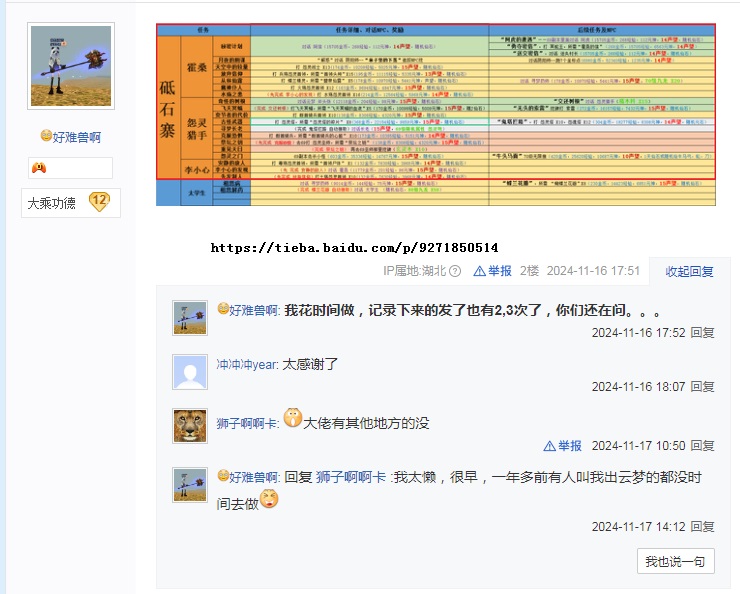
Task: Reply to the 10:50 comment
Action: [x=702, y=446]
